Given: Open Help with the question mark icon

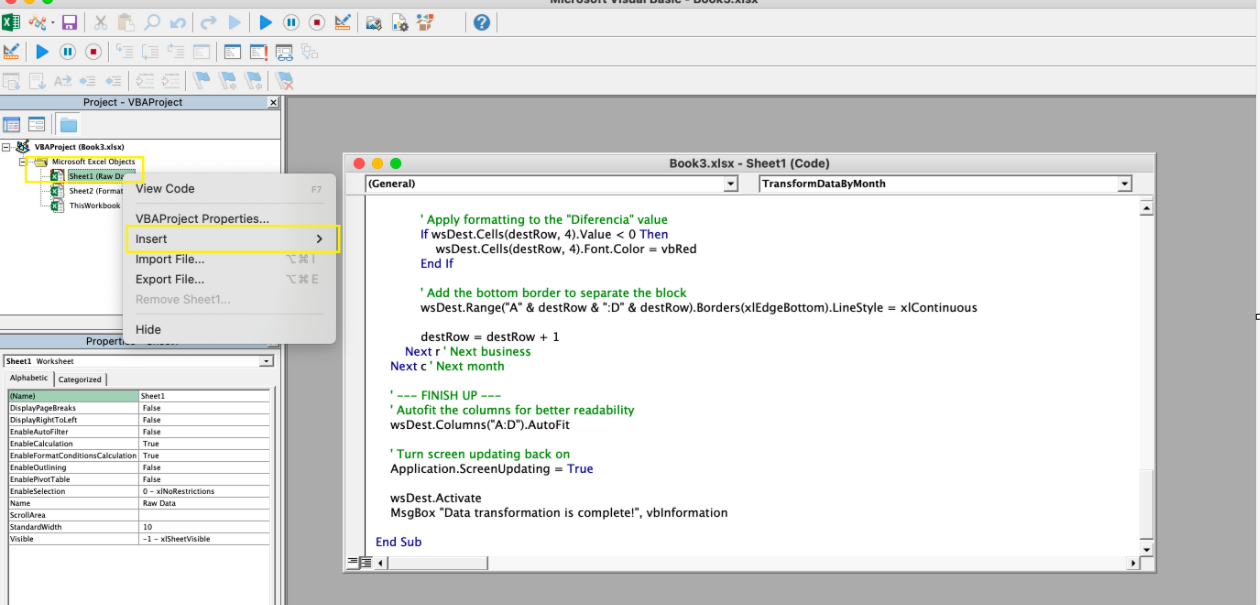Looking at the screenshot, I should click(482, 22).
